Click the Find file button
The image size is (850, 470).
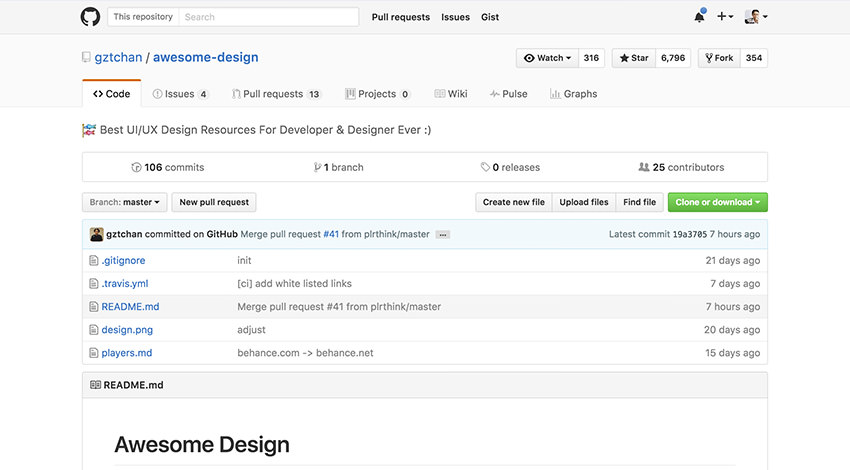tap(640, 202)
